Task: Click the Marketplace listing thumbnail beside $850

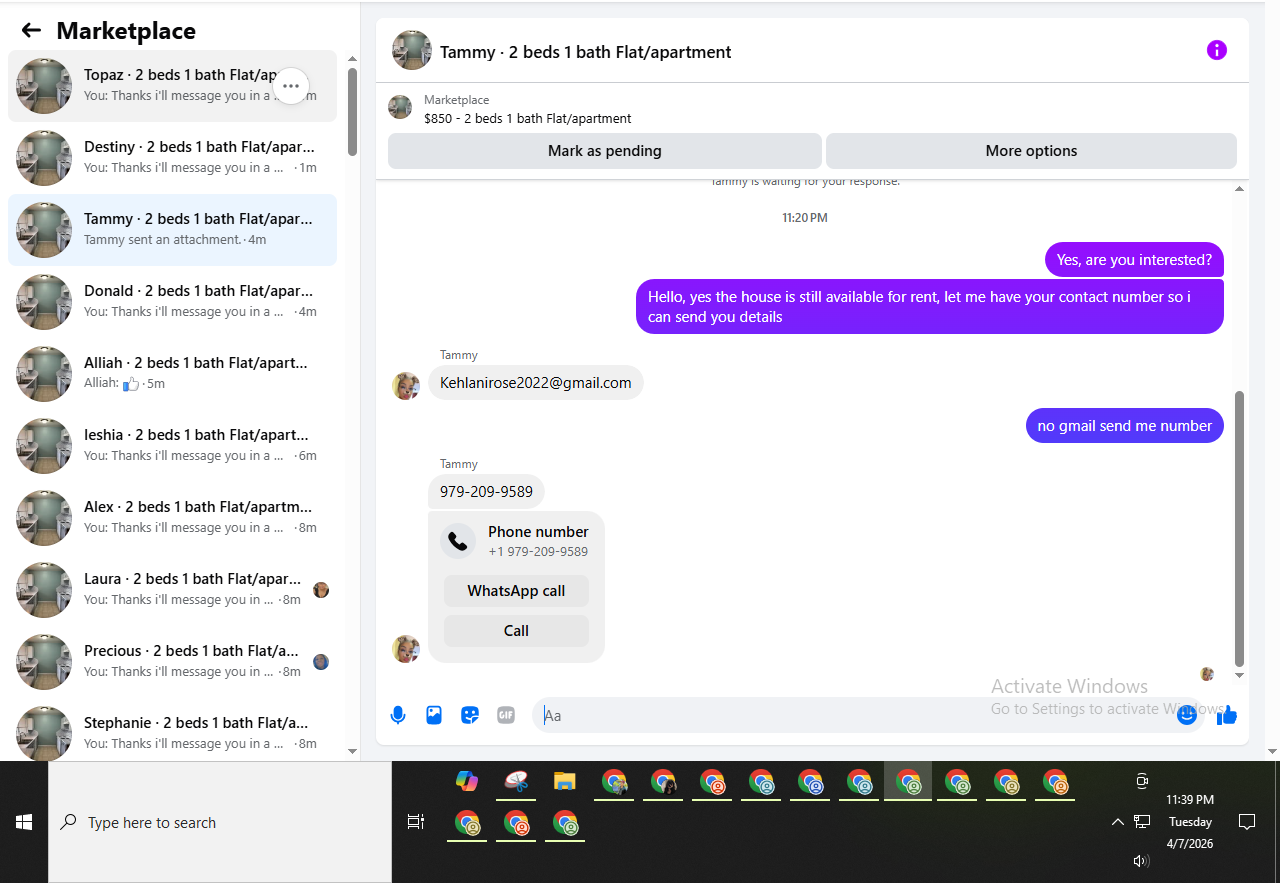Action: pos(400,107)
